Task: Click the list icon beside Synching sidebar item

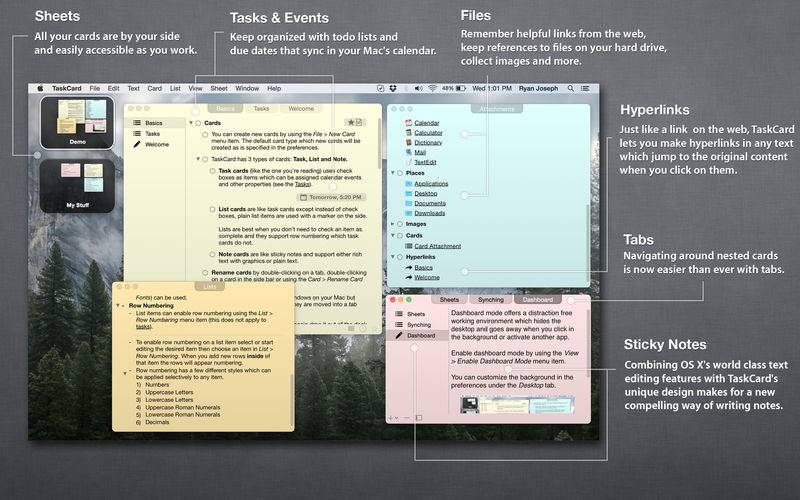Action: [399, 325]
